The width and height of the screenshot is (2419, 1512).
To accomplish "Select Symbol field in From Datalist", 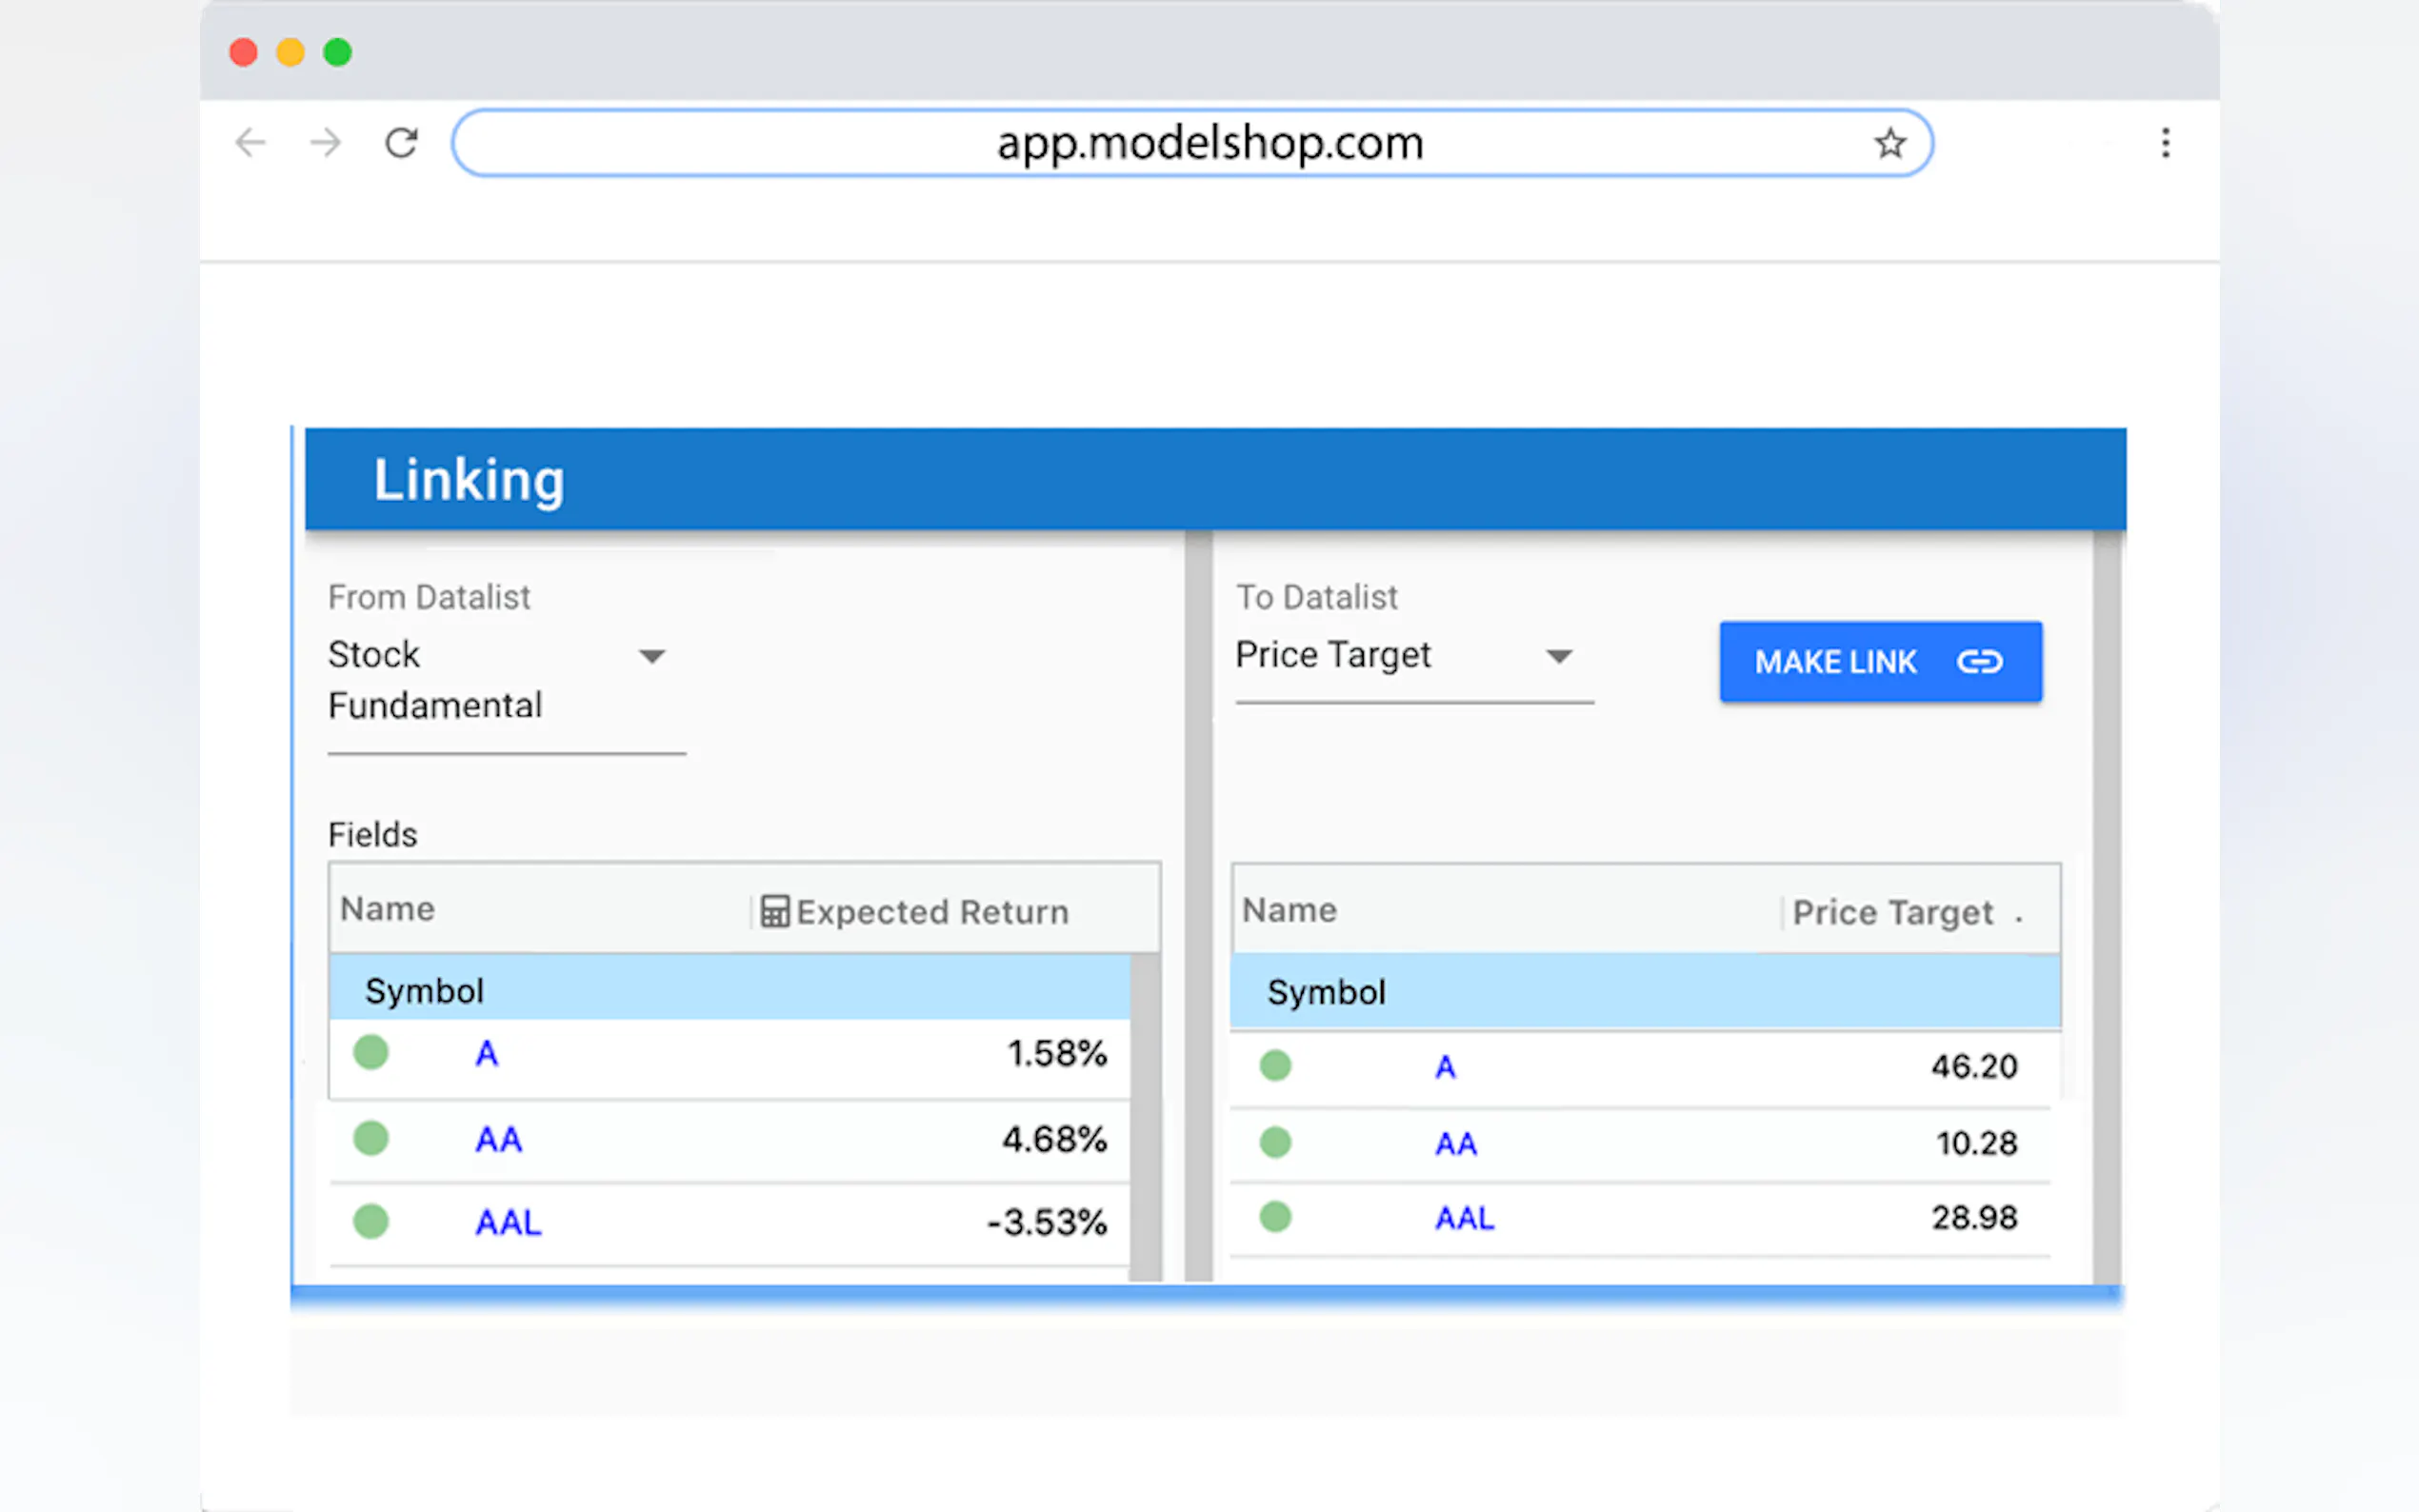I will point(425,991).
